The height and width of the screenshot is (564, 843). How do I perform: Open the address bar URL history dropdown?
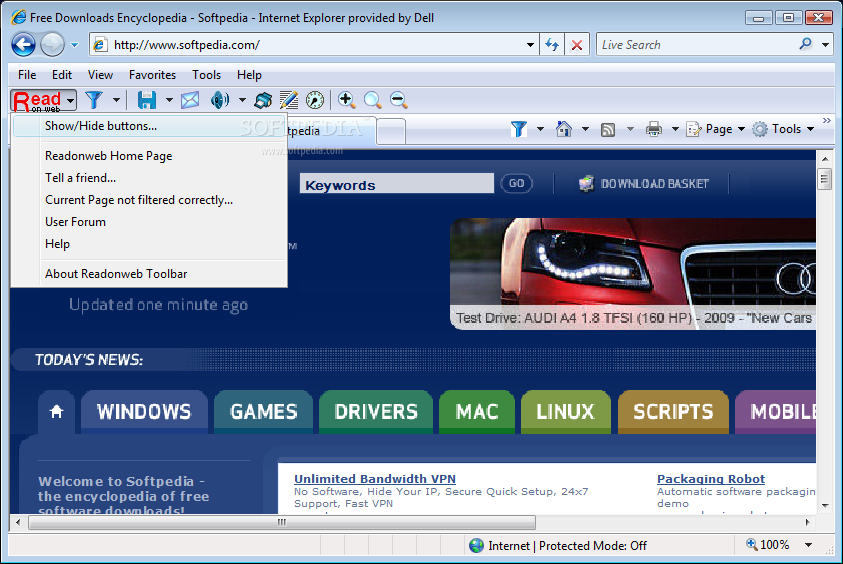point(530,45)
